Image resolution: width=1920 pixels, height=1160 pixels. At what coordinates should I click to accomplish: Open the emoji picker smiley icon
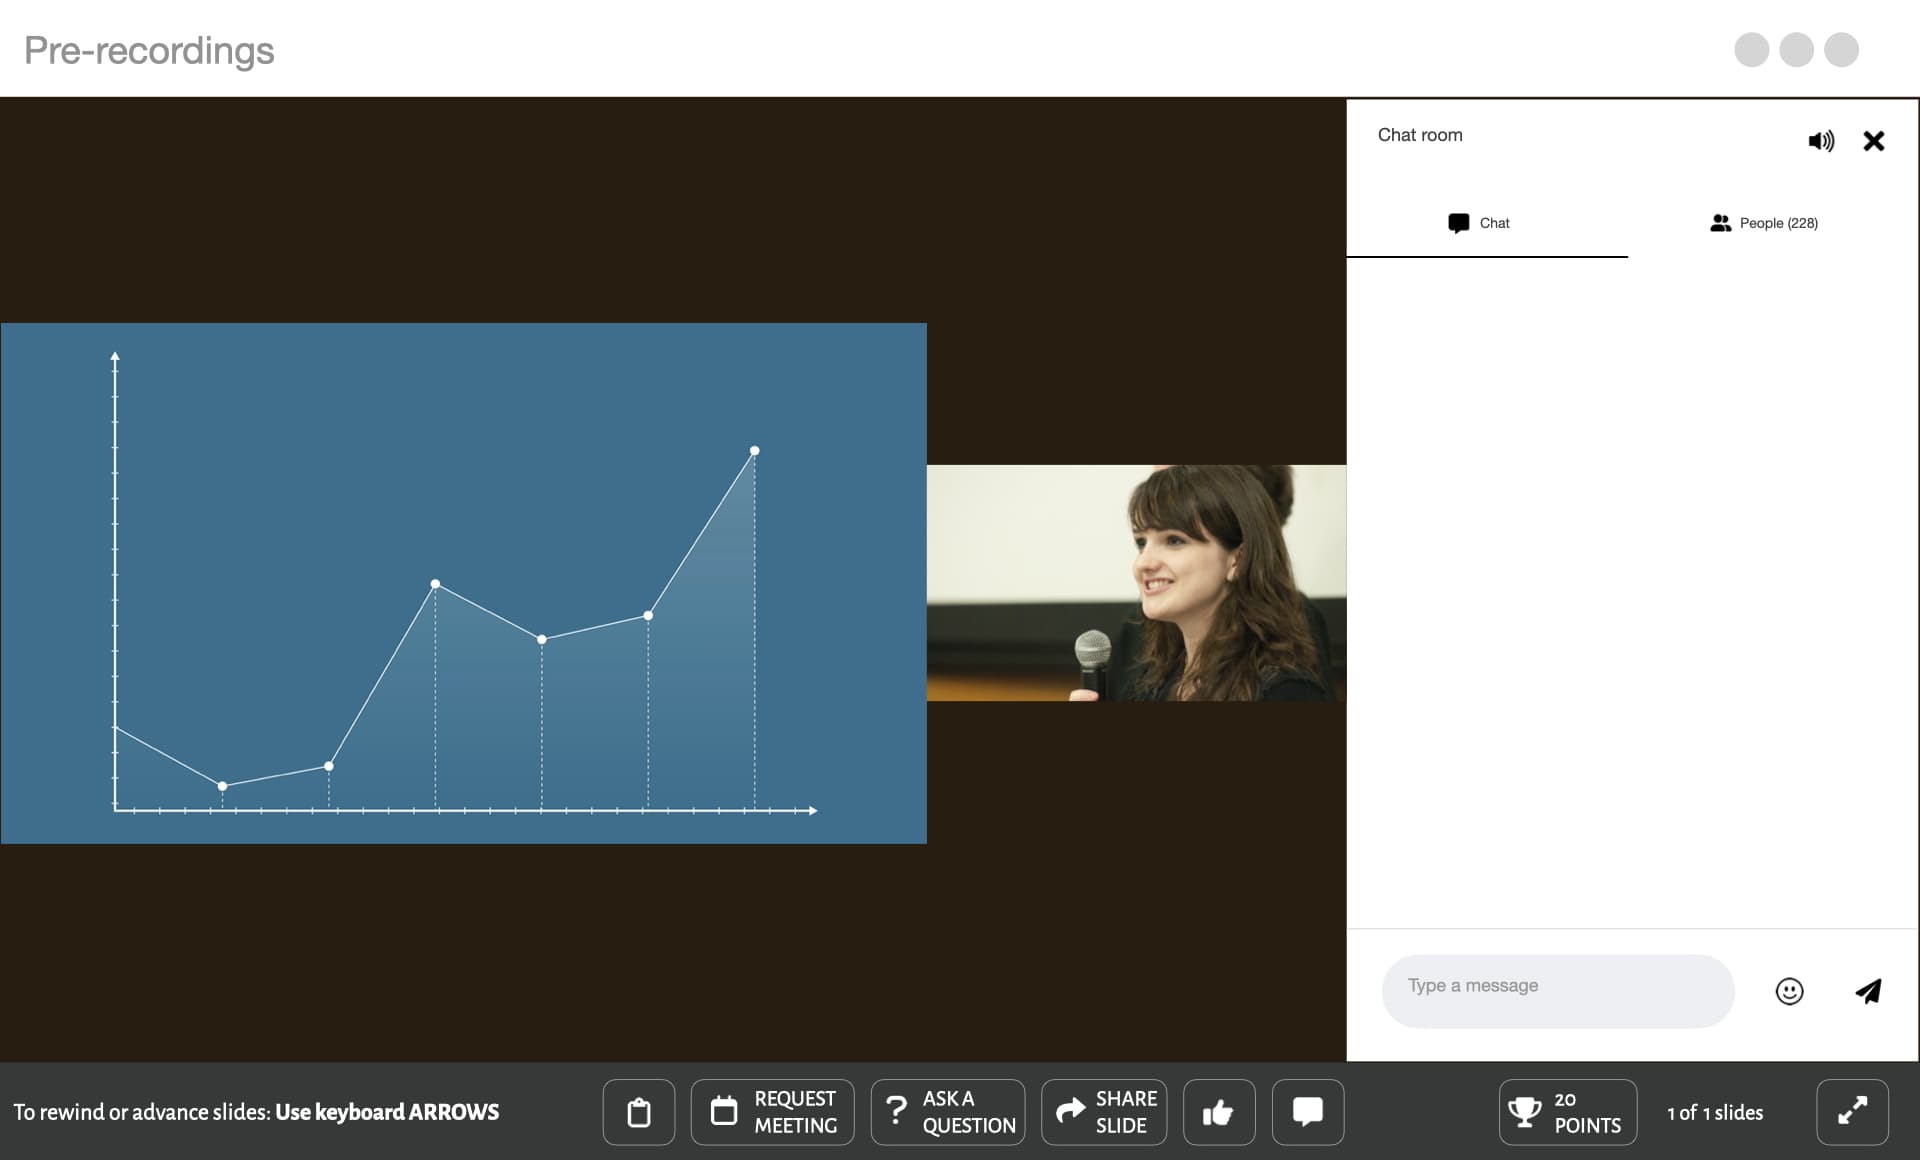click(x=1789, y=991)
